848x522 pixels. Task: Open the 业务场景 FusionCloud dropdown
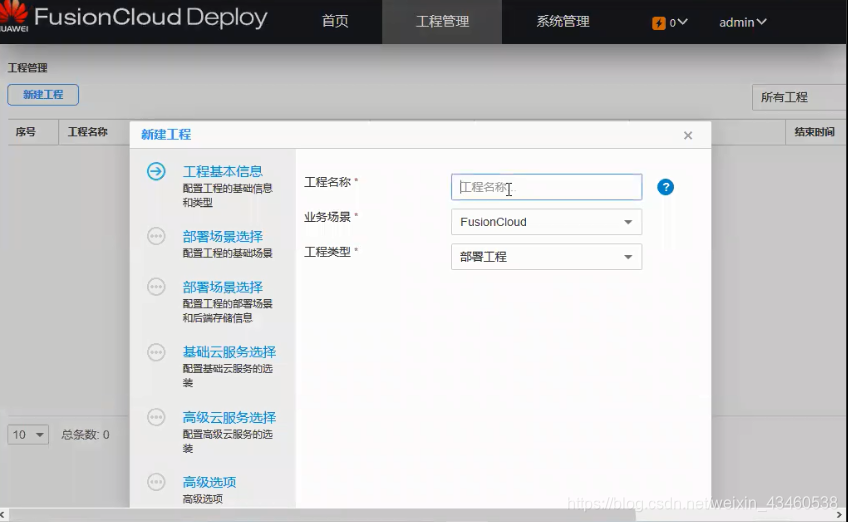pyautogui.click(x=546, y=222)
